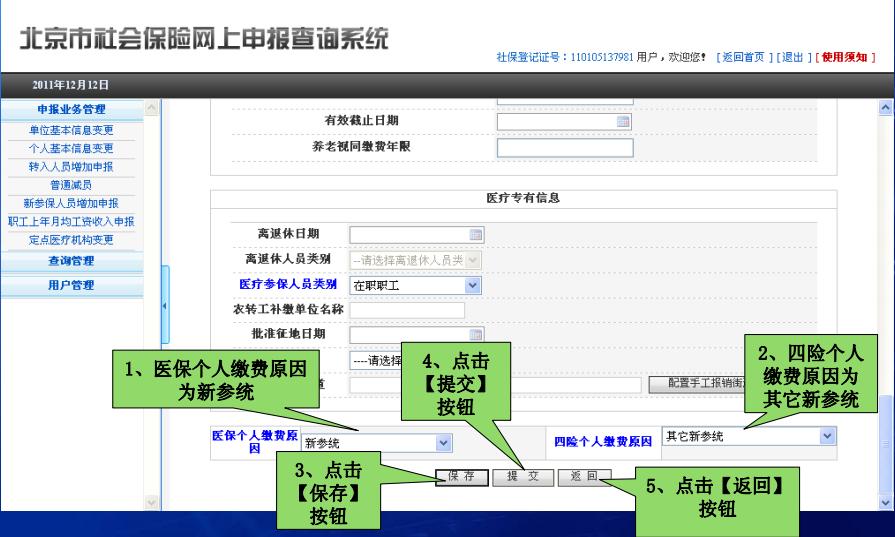Expand the 申报业务管理 menu section
The height and width of the screenshot is (537, 895).
(x=71, y=109)
